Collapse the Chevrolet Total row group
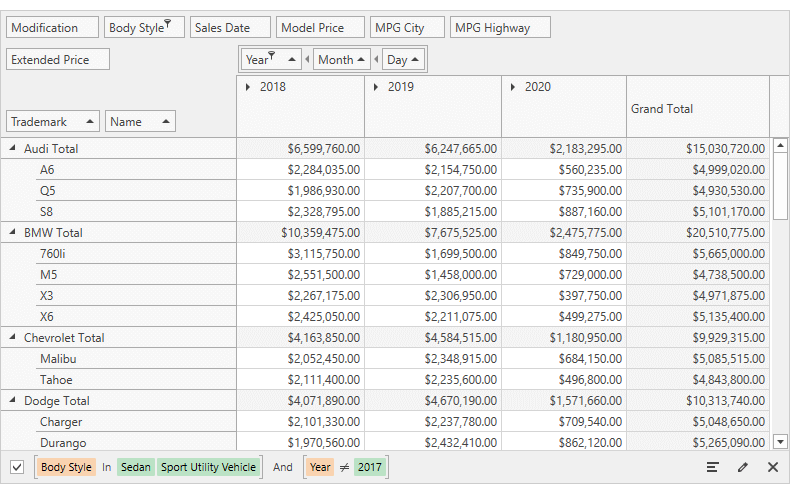Screen dimensions: 790x494 coord(13,338)
